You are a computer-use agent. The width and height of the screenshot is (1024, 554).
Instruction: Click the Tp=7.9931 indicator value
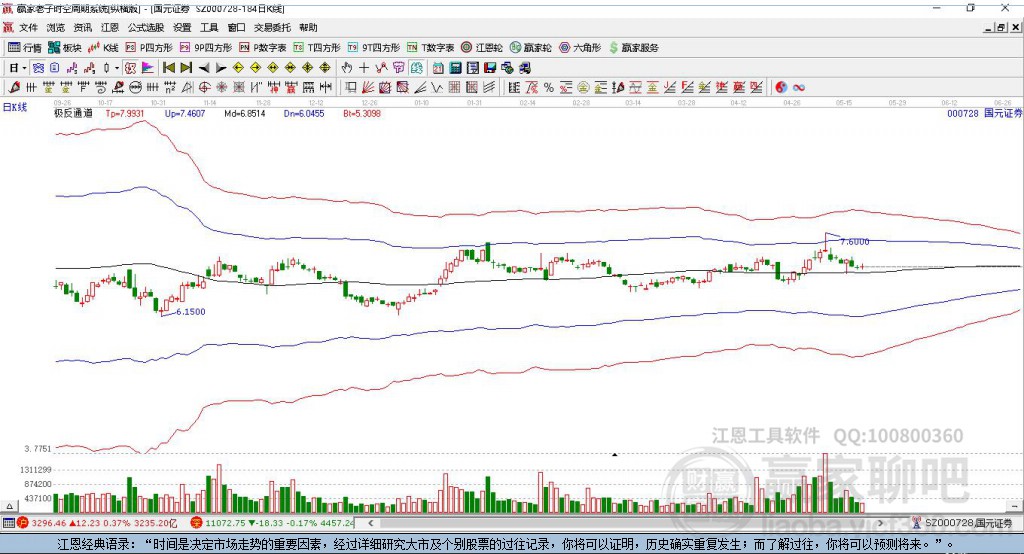point(125,113)
